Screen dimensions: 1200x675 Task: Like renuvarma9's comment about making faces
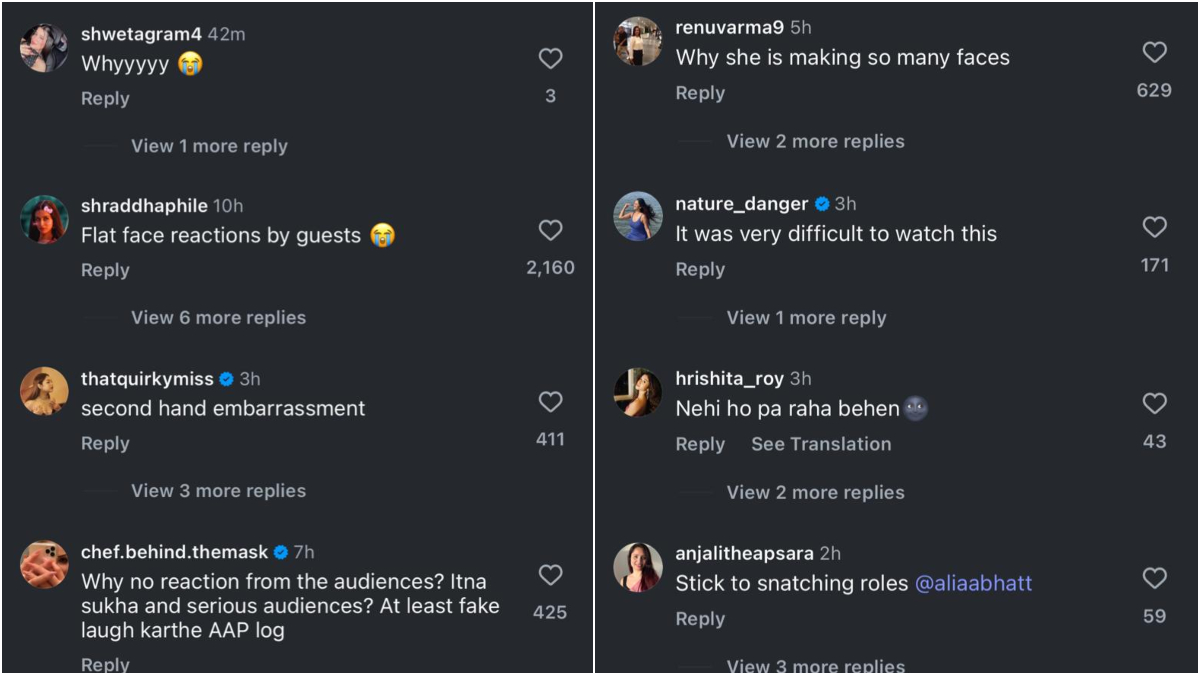[x=1154, y=52]
